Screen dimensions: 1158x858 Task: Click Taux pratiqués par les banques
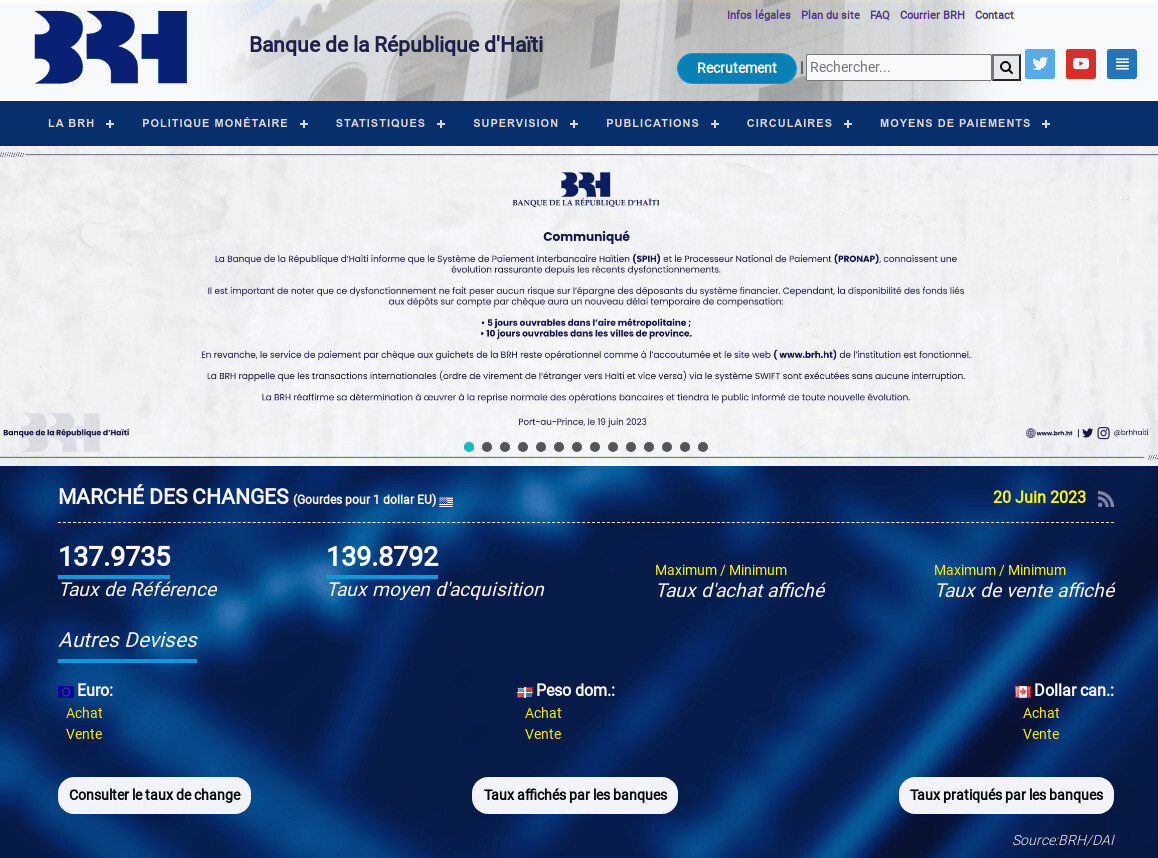[1006, 795]
